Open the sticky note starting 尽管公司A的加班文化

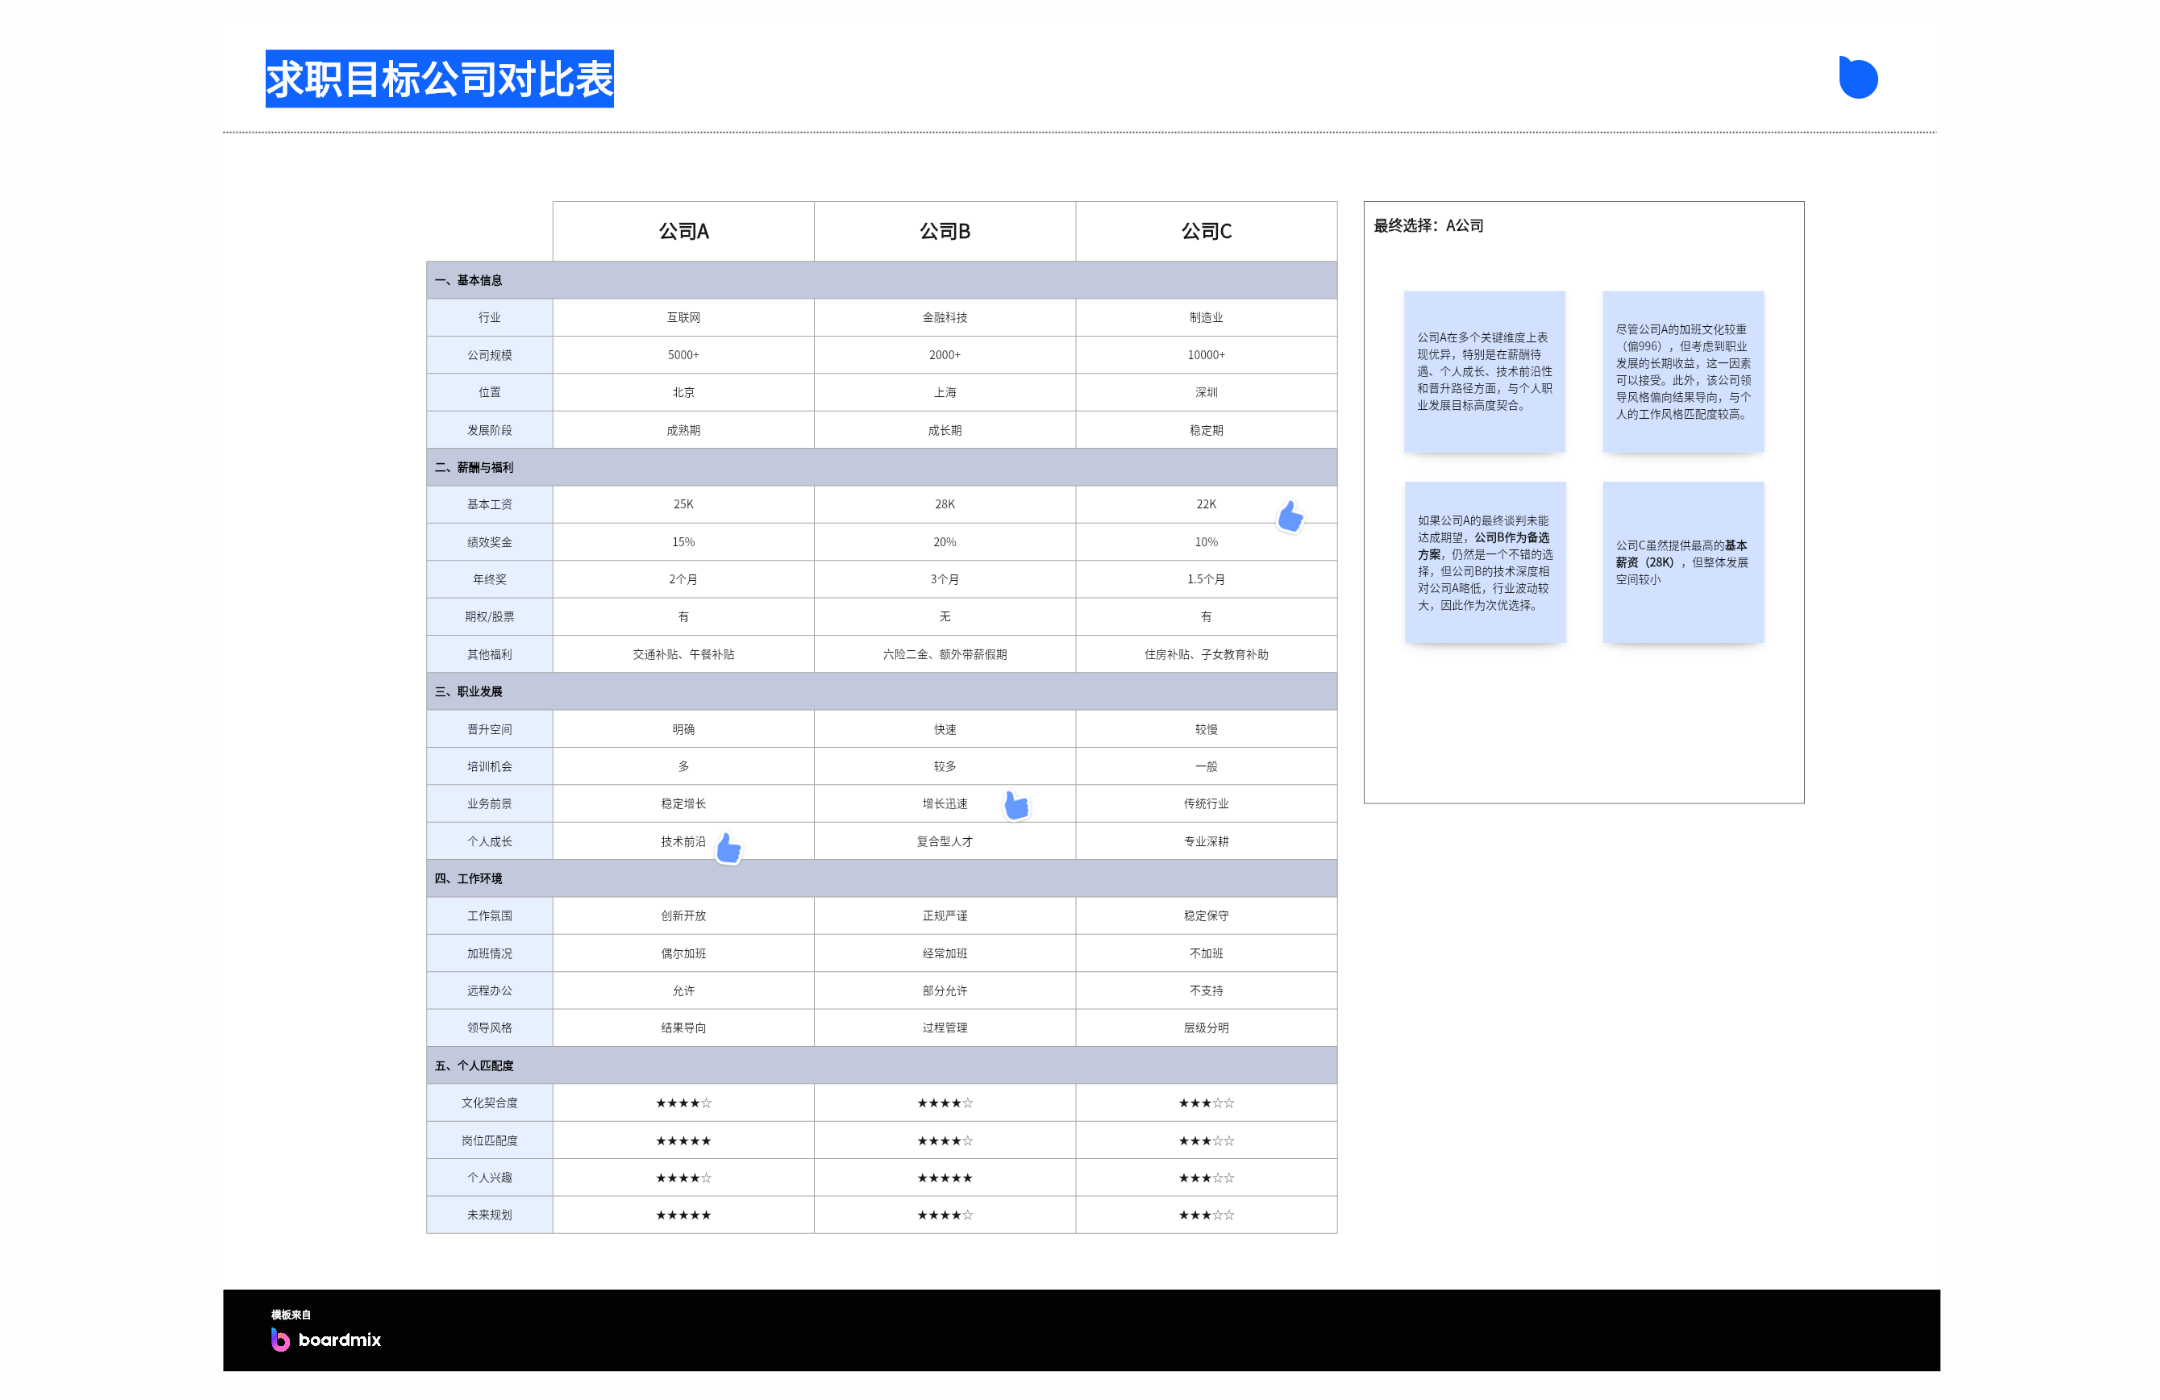tap(1683, 372)
